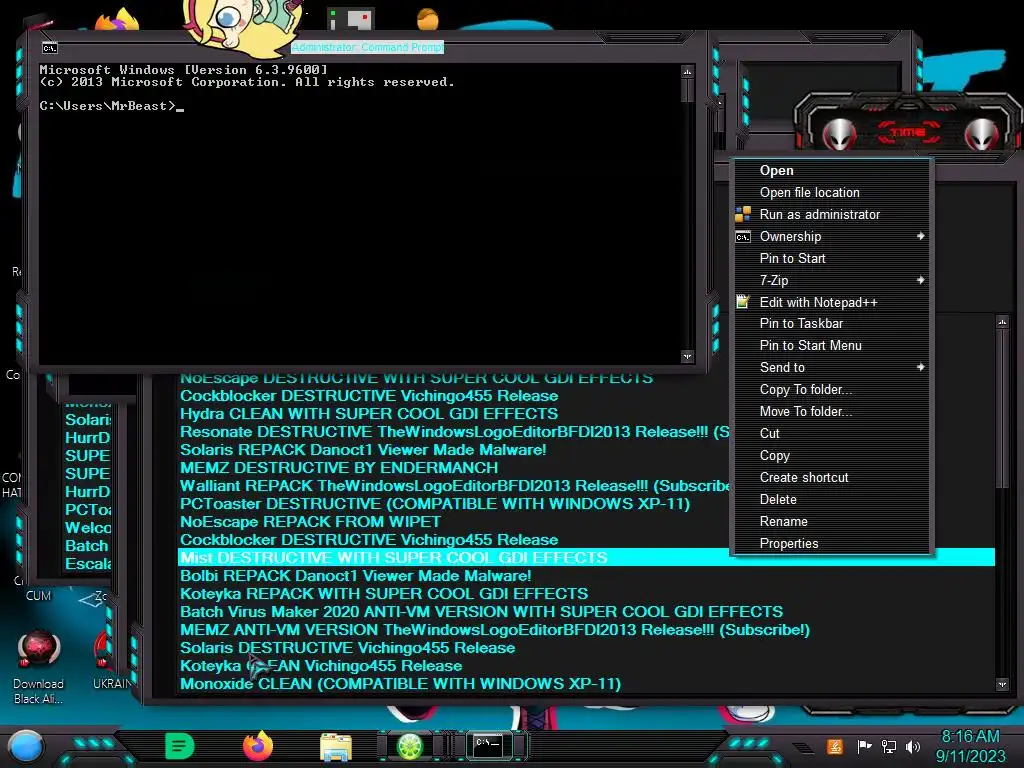Open Action Center flag icon

(864, 746)
